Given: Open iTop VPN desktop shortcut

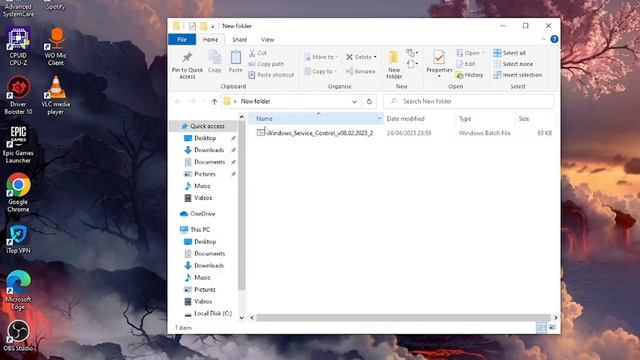Looking at the screenshot, I should point(18,239).
